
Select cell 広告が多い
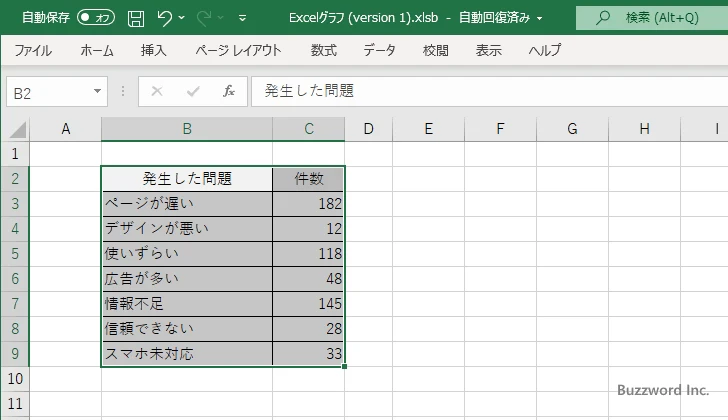187,279
